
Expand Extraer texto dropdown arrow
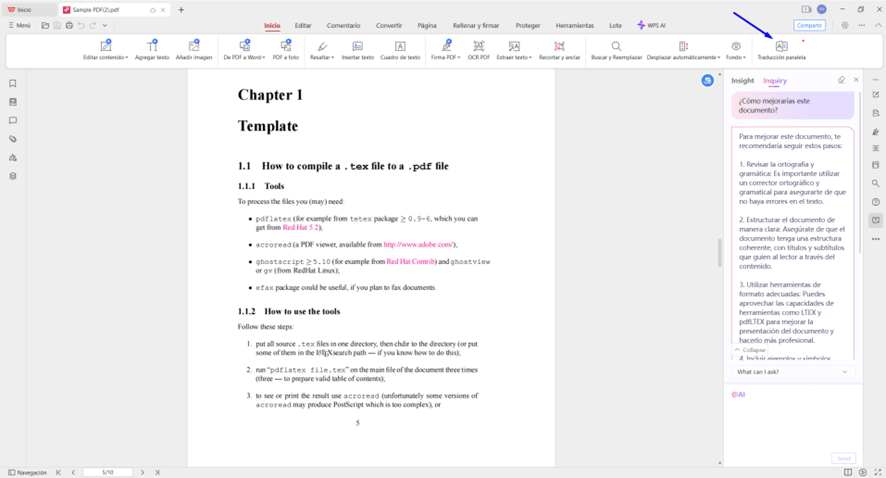(531, 58)
